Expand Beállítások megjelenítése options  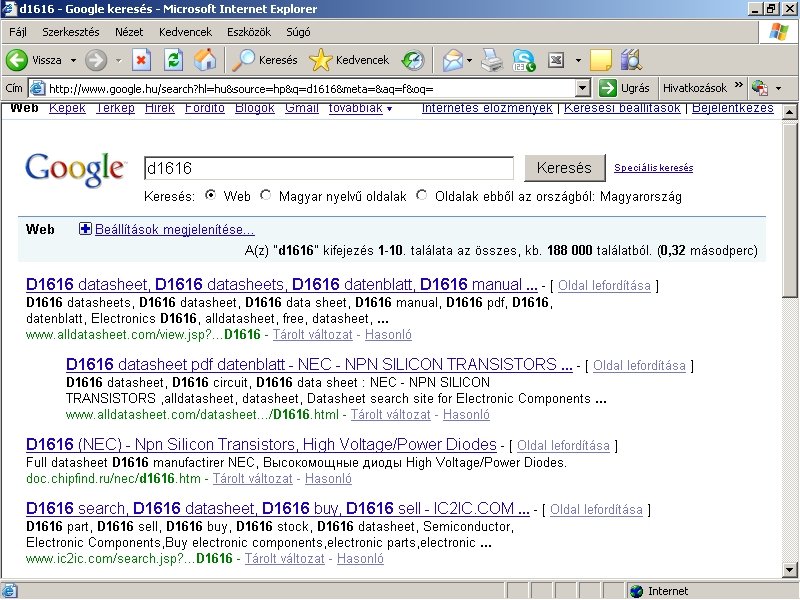pos(174,229)
